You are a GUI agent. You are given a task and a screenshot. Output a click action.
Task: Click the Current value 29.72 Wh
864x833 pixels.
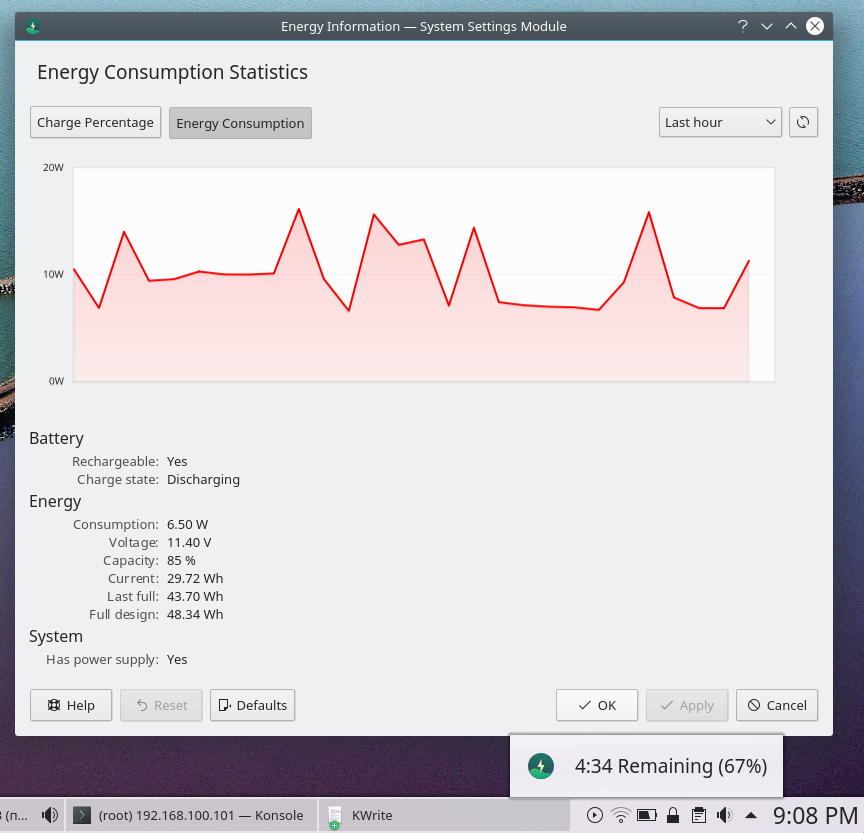click(x=195, y=578)
